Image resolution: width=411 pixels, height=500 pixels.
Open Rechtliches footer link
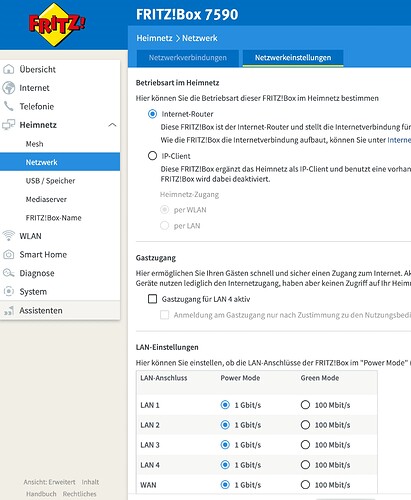(x=80, y=494)
